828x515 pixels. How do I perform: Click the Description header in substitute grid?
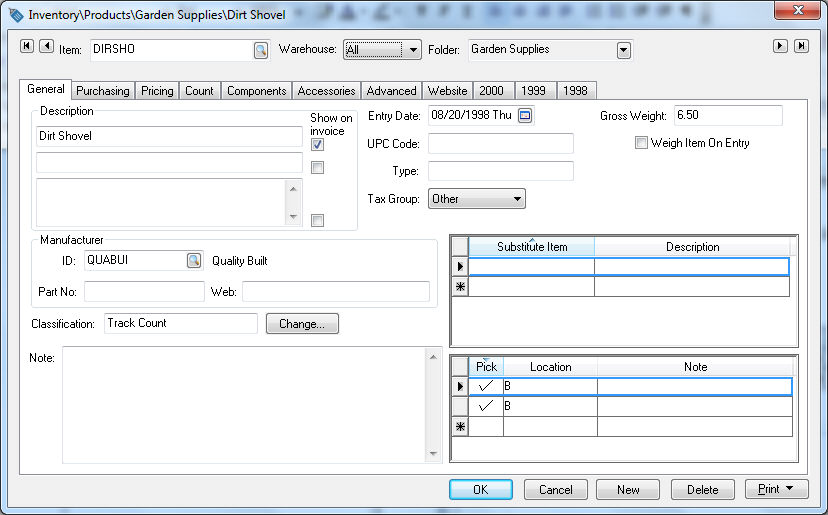coord(692,247)
